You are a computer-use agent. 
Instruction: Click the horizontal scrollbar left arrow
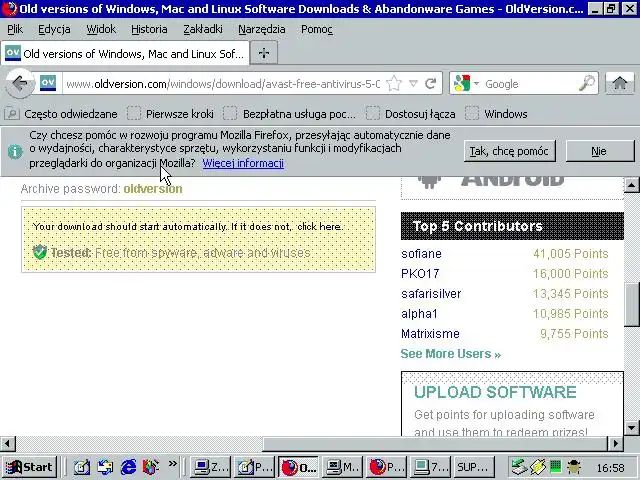point(8,443)
